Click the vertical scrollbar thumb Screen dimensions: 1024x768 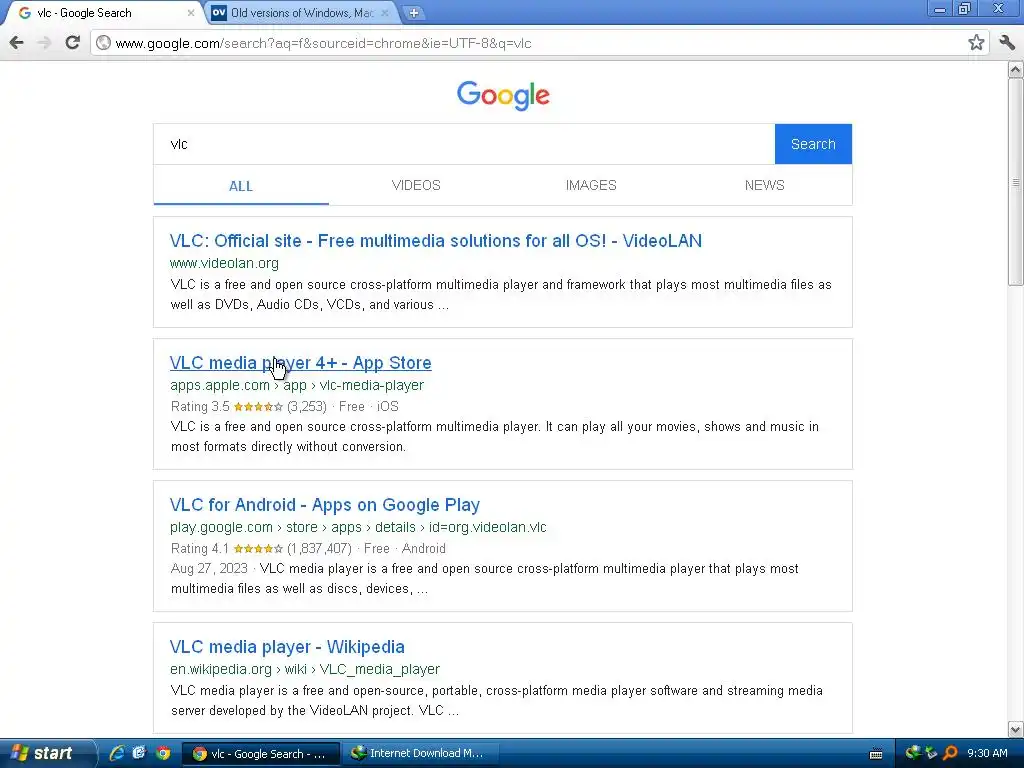[x=1016, y=182]
